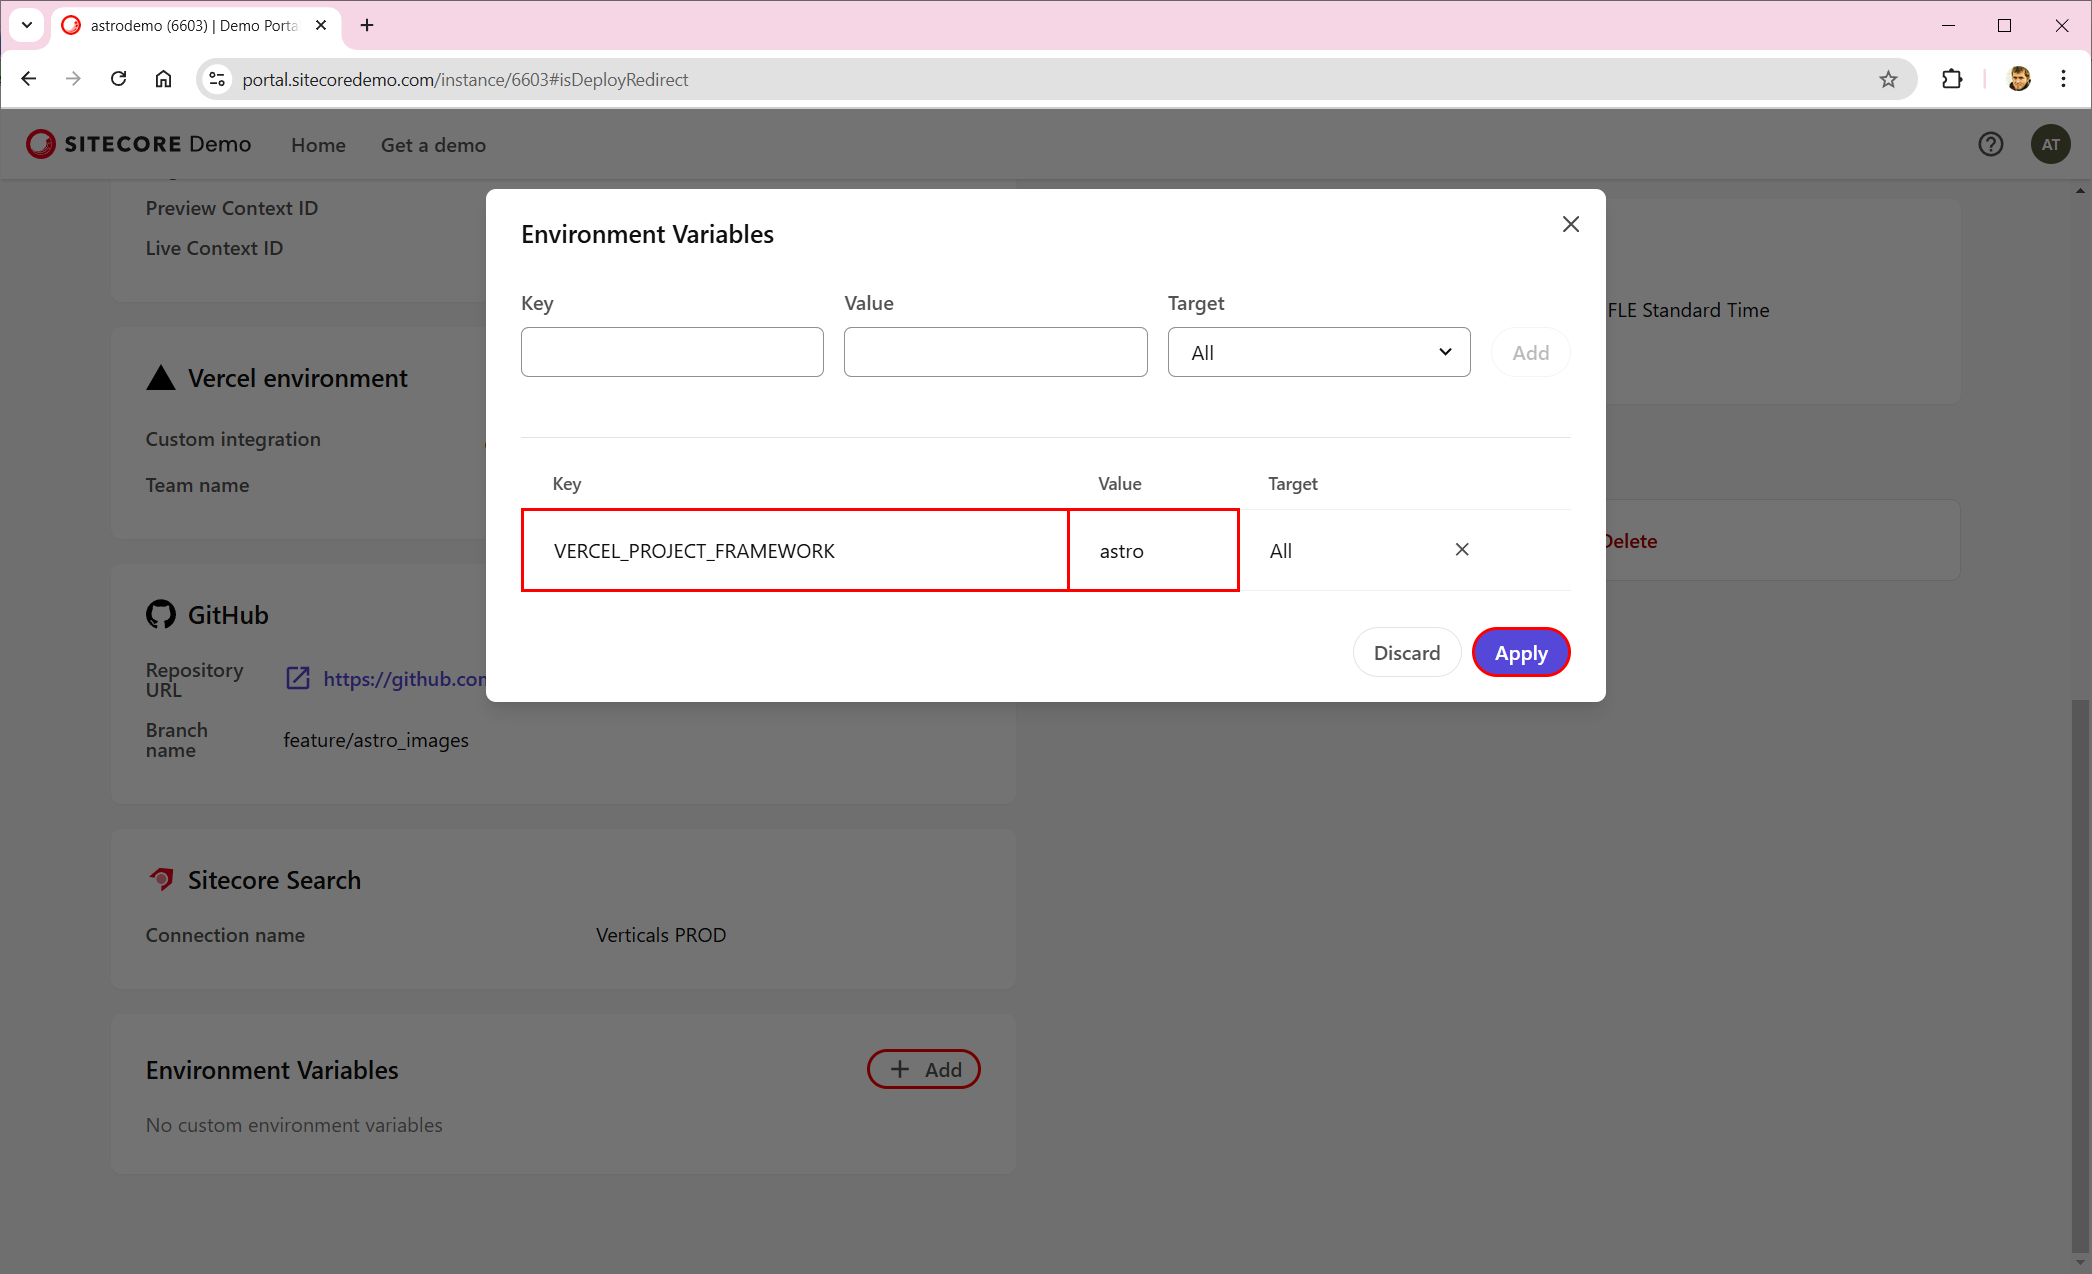Open the Target dropdown set to All

pyautogui.click(x=1318, y=352)
